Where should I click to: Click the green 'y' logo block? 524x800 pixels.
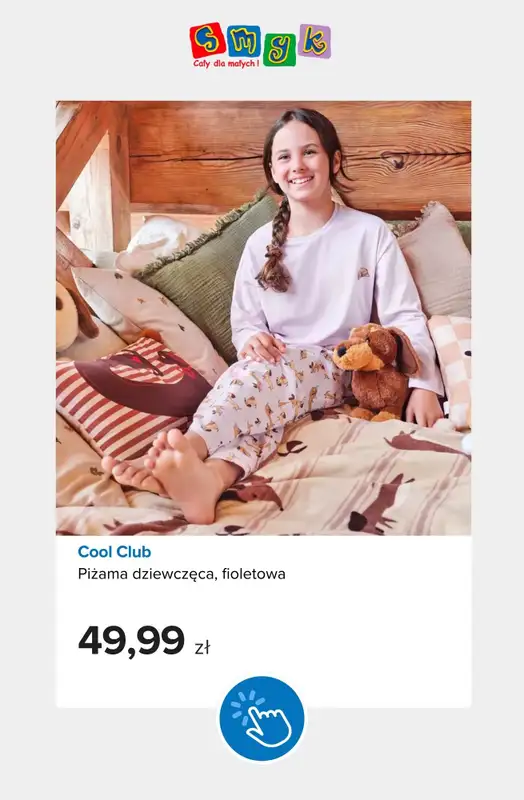280,49
